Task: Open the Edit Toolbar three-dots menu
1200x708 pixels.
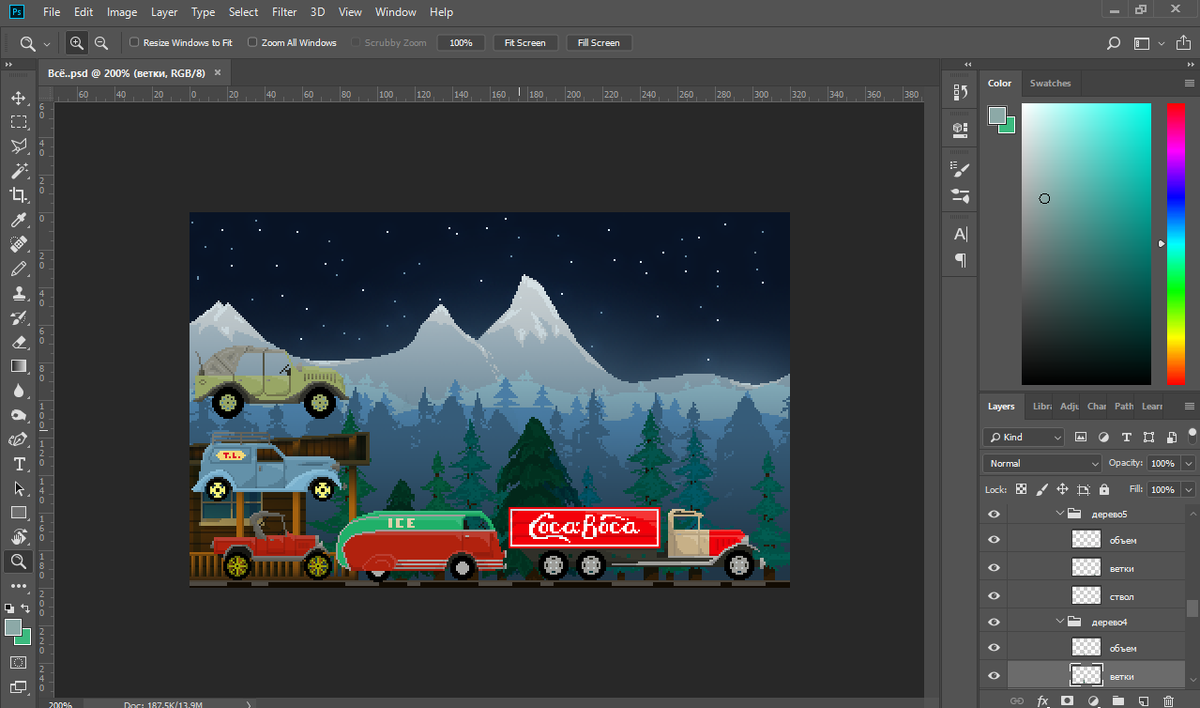Action: coord(18,586)
